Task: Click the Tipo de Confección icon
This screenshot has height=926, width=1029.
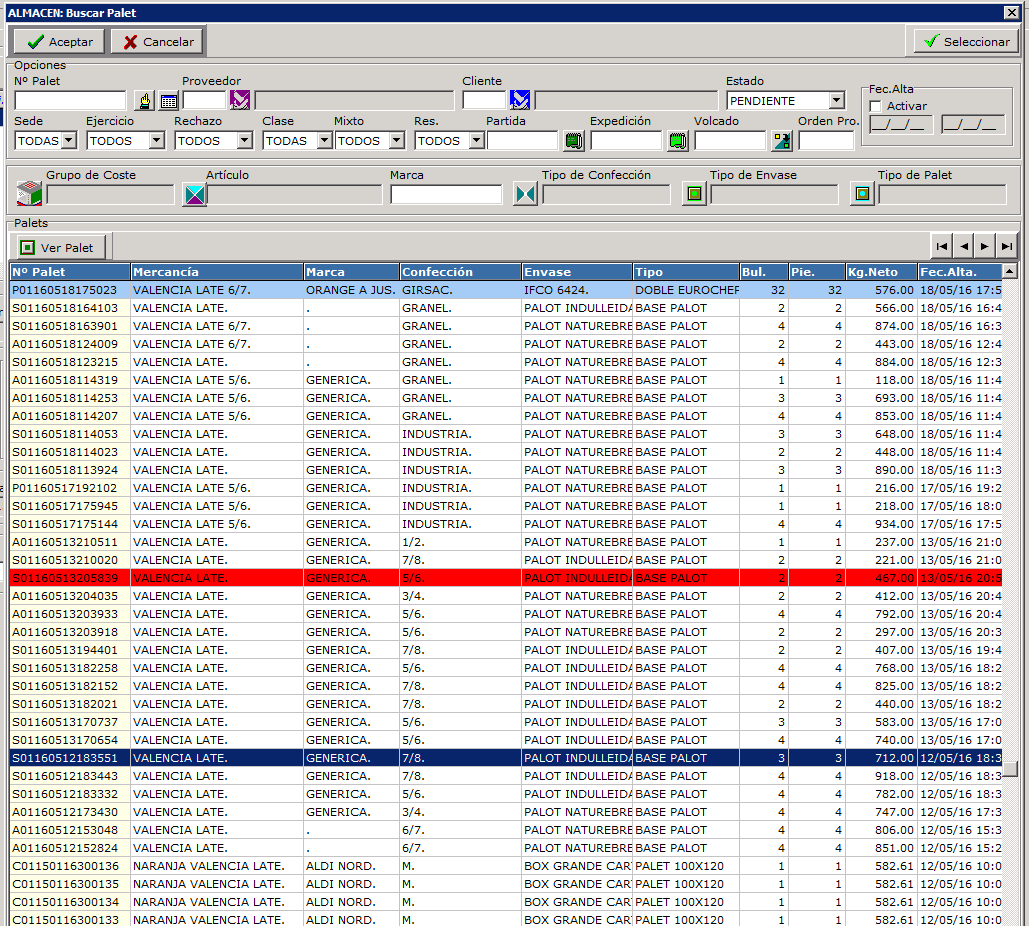Action: click(x=526, y=194)
